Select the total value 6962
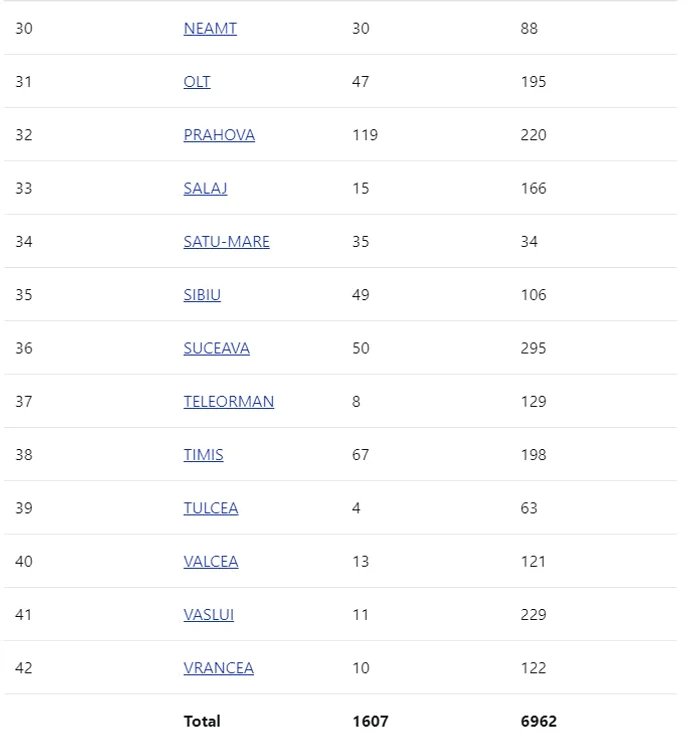The width and height of the screenshot is (700, 746). point(539,721)
